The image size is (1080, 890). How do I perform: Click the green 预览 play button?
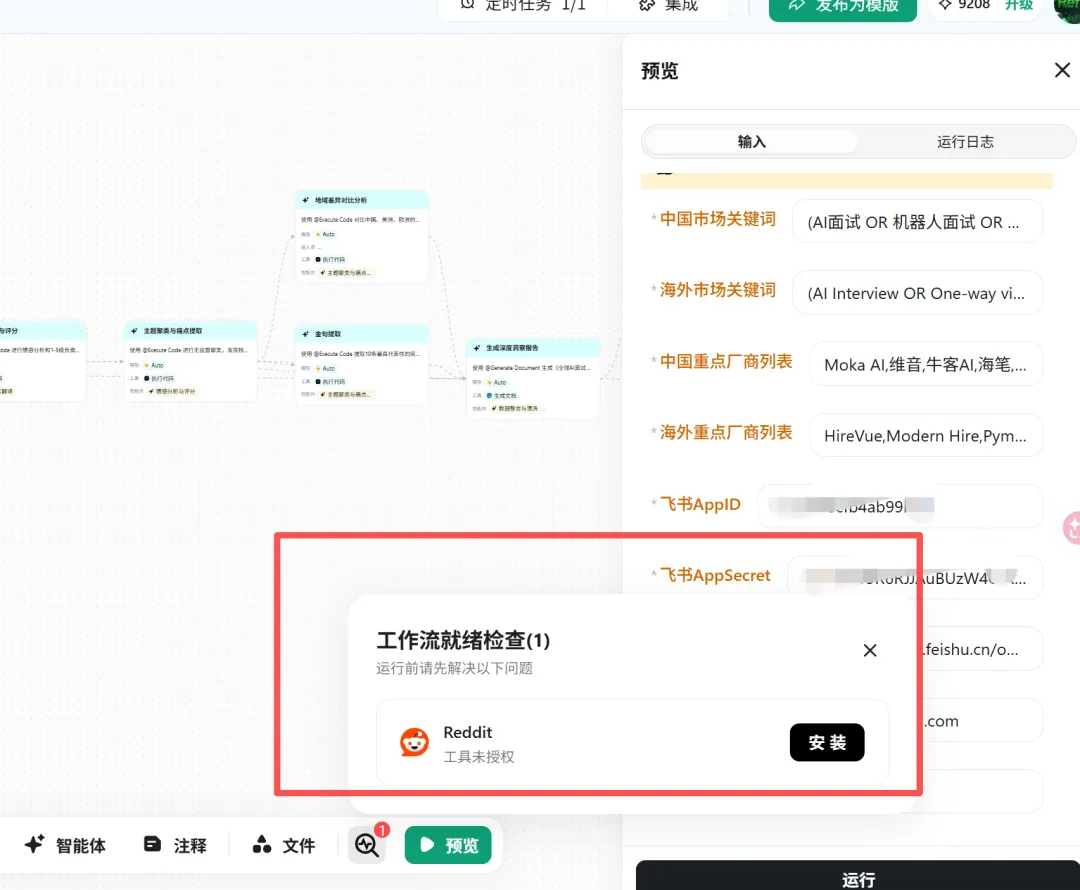448,845
